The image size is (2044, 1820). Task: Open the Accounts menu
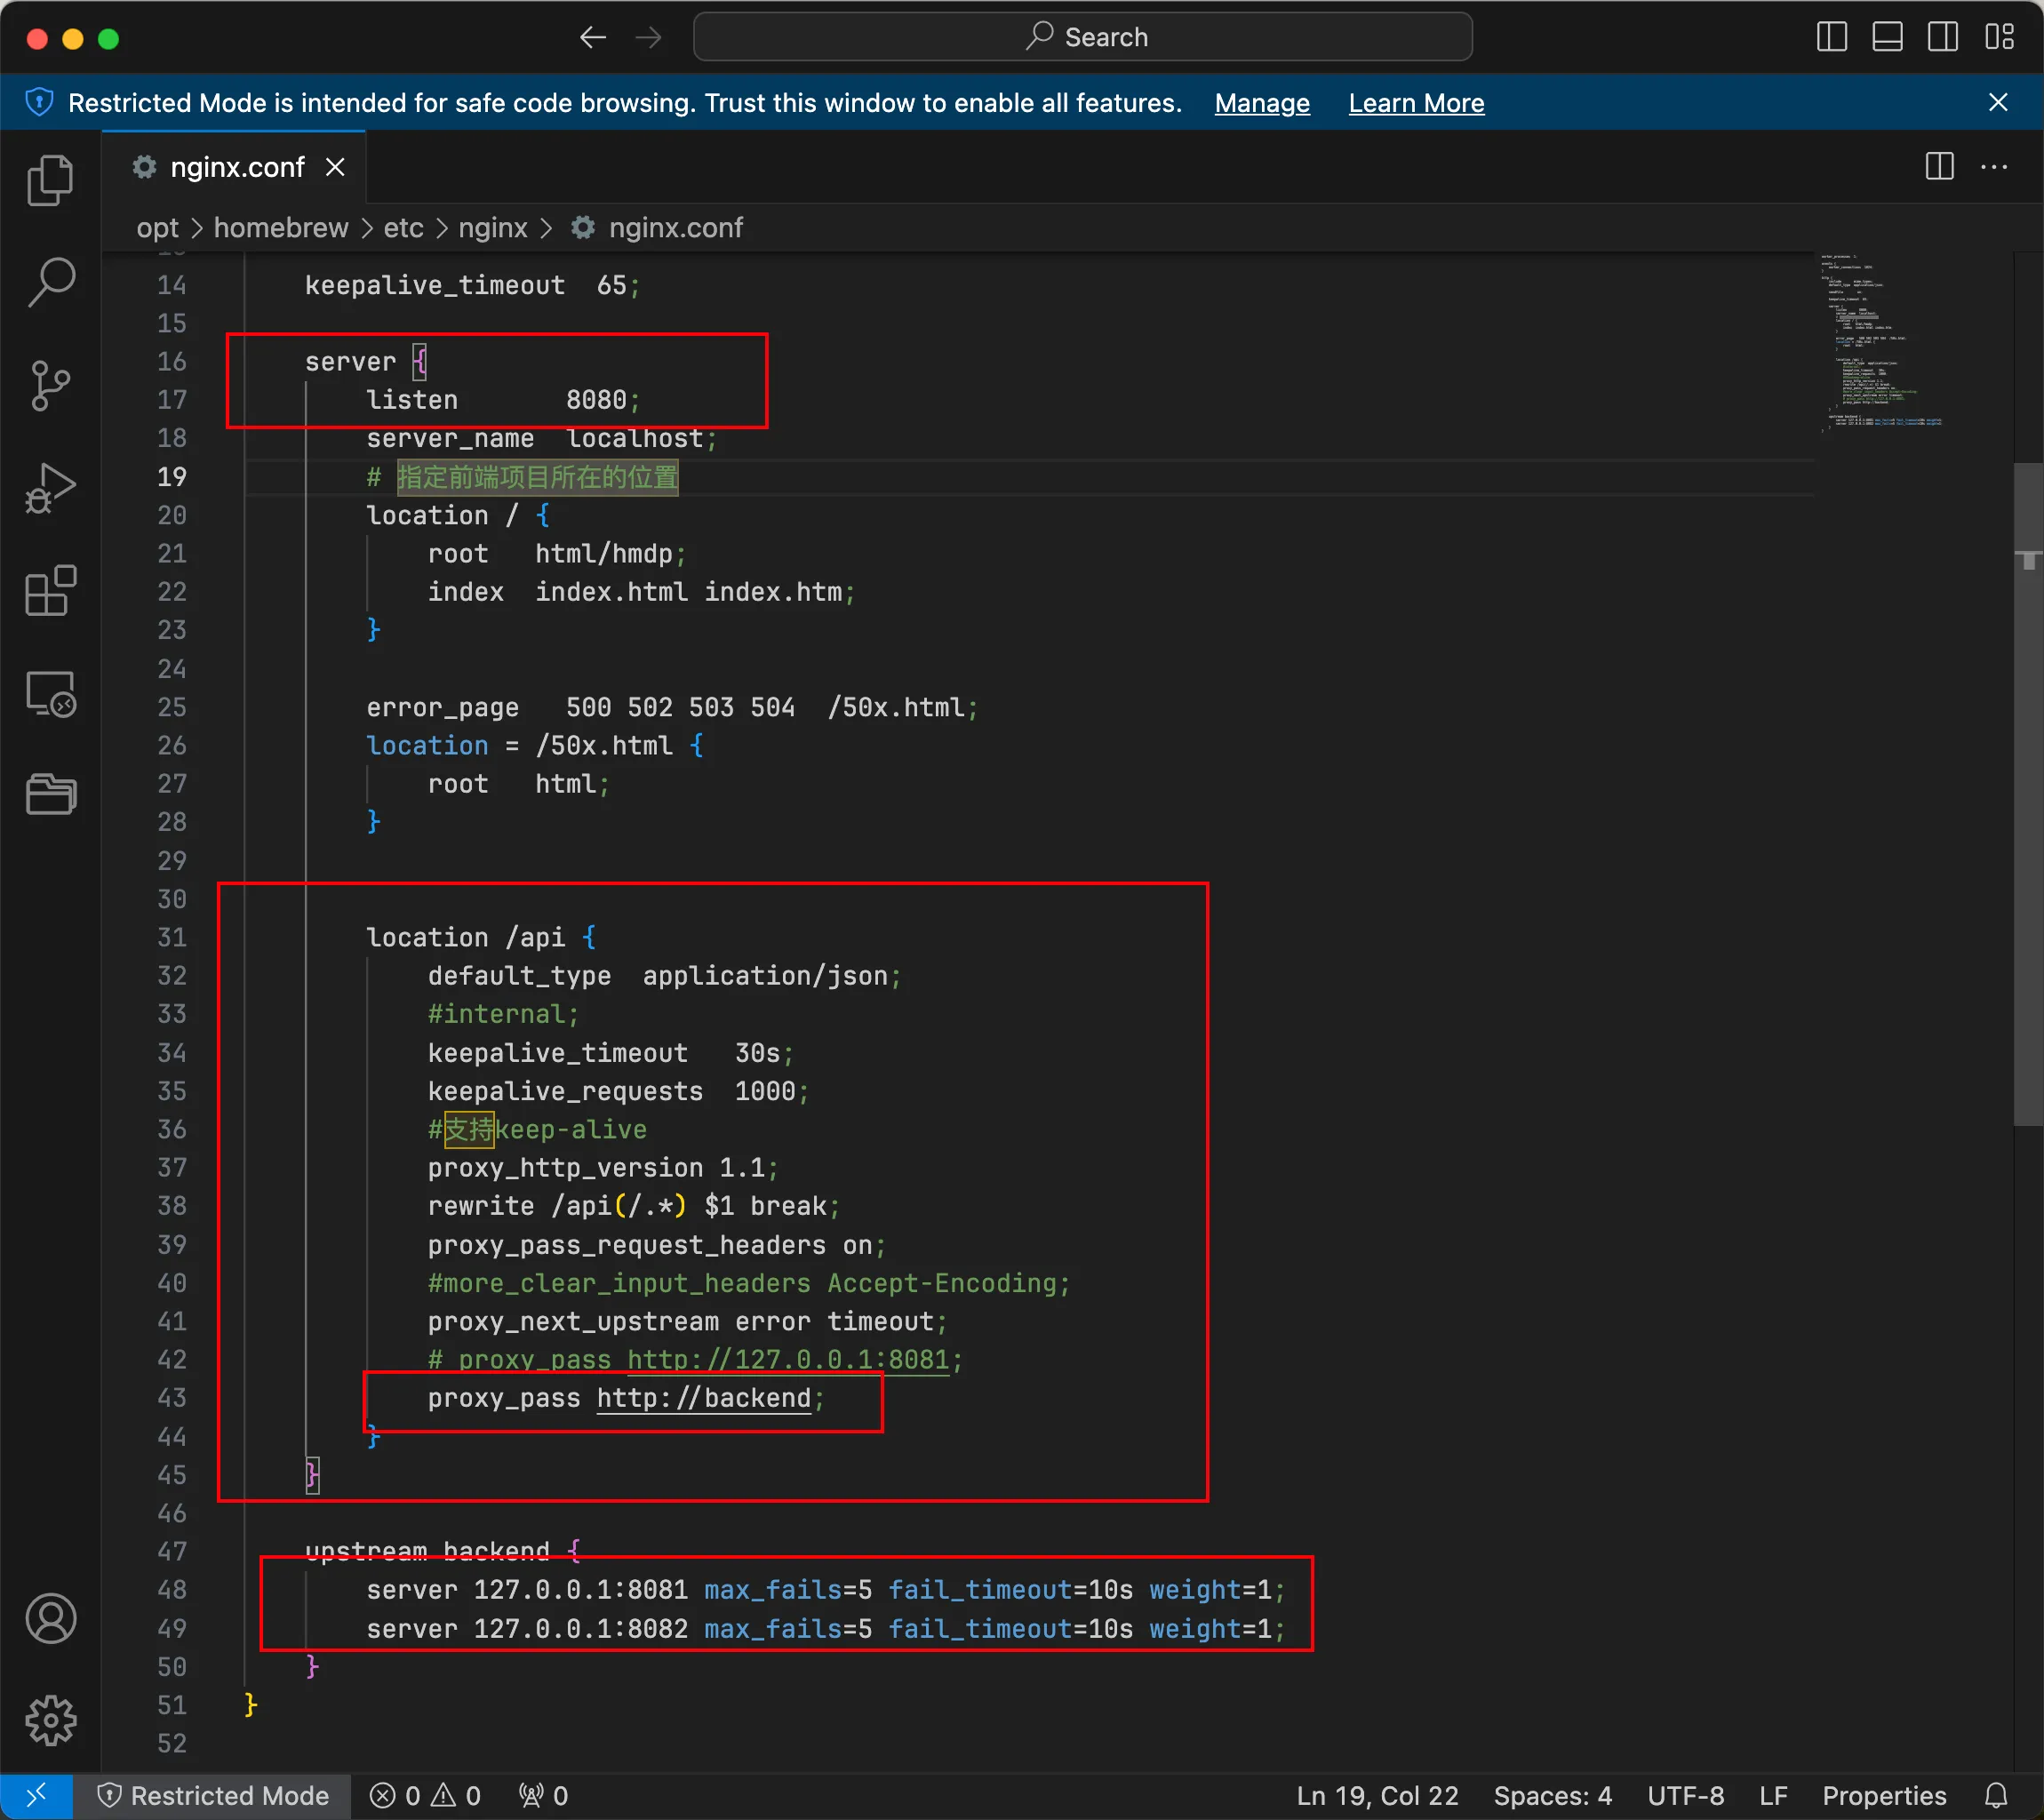tap(50, 1619)
